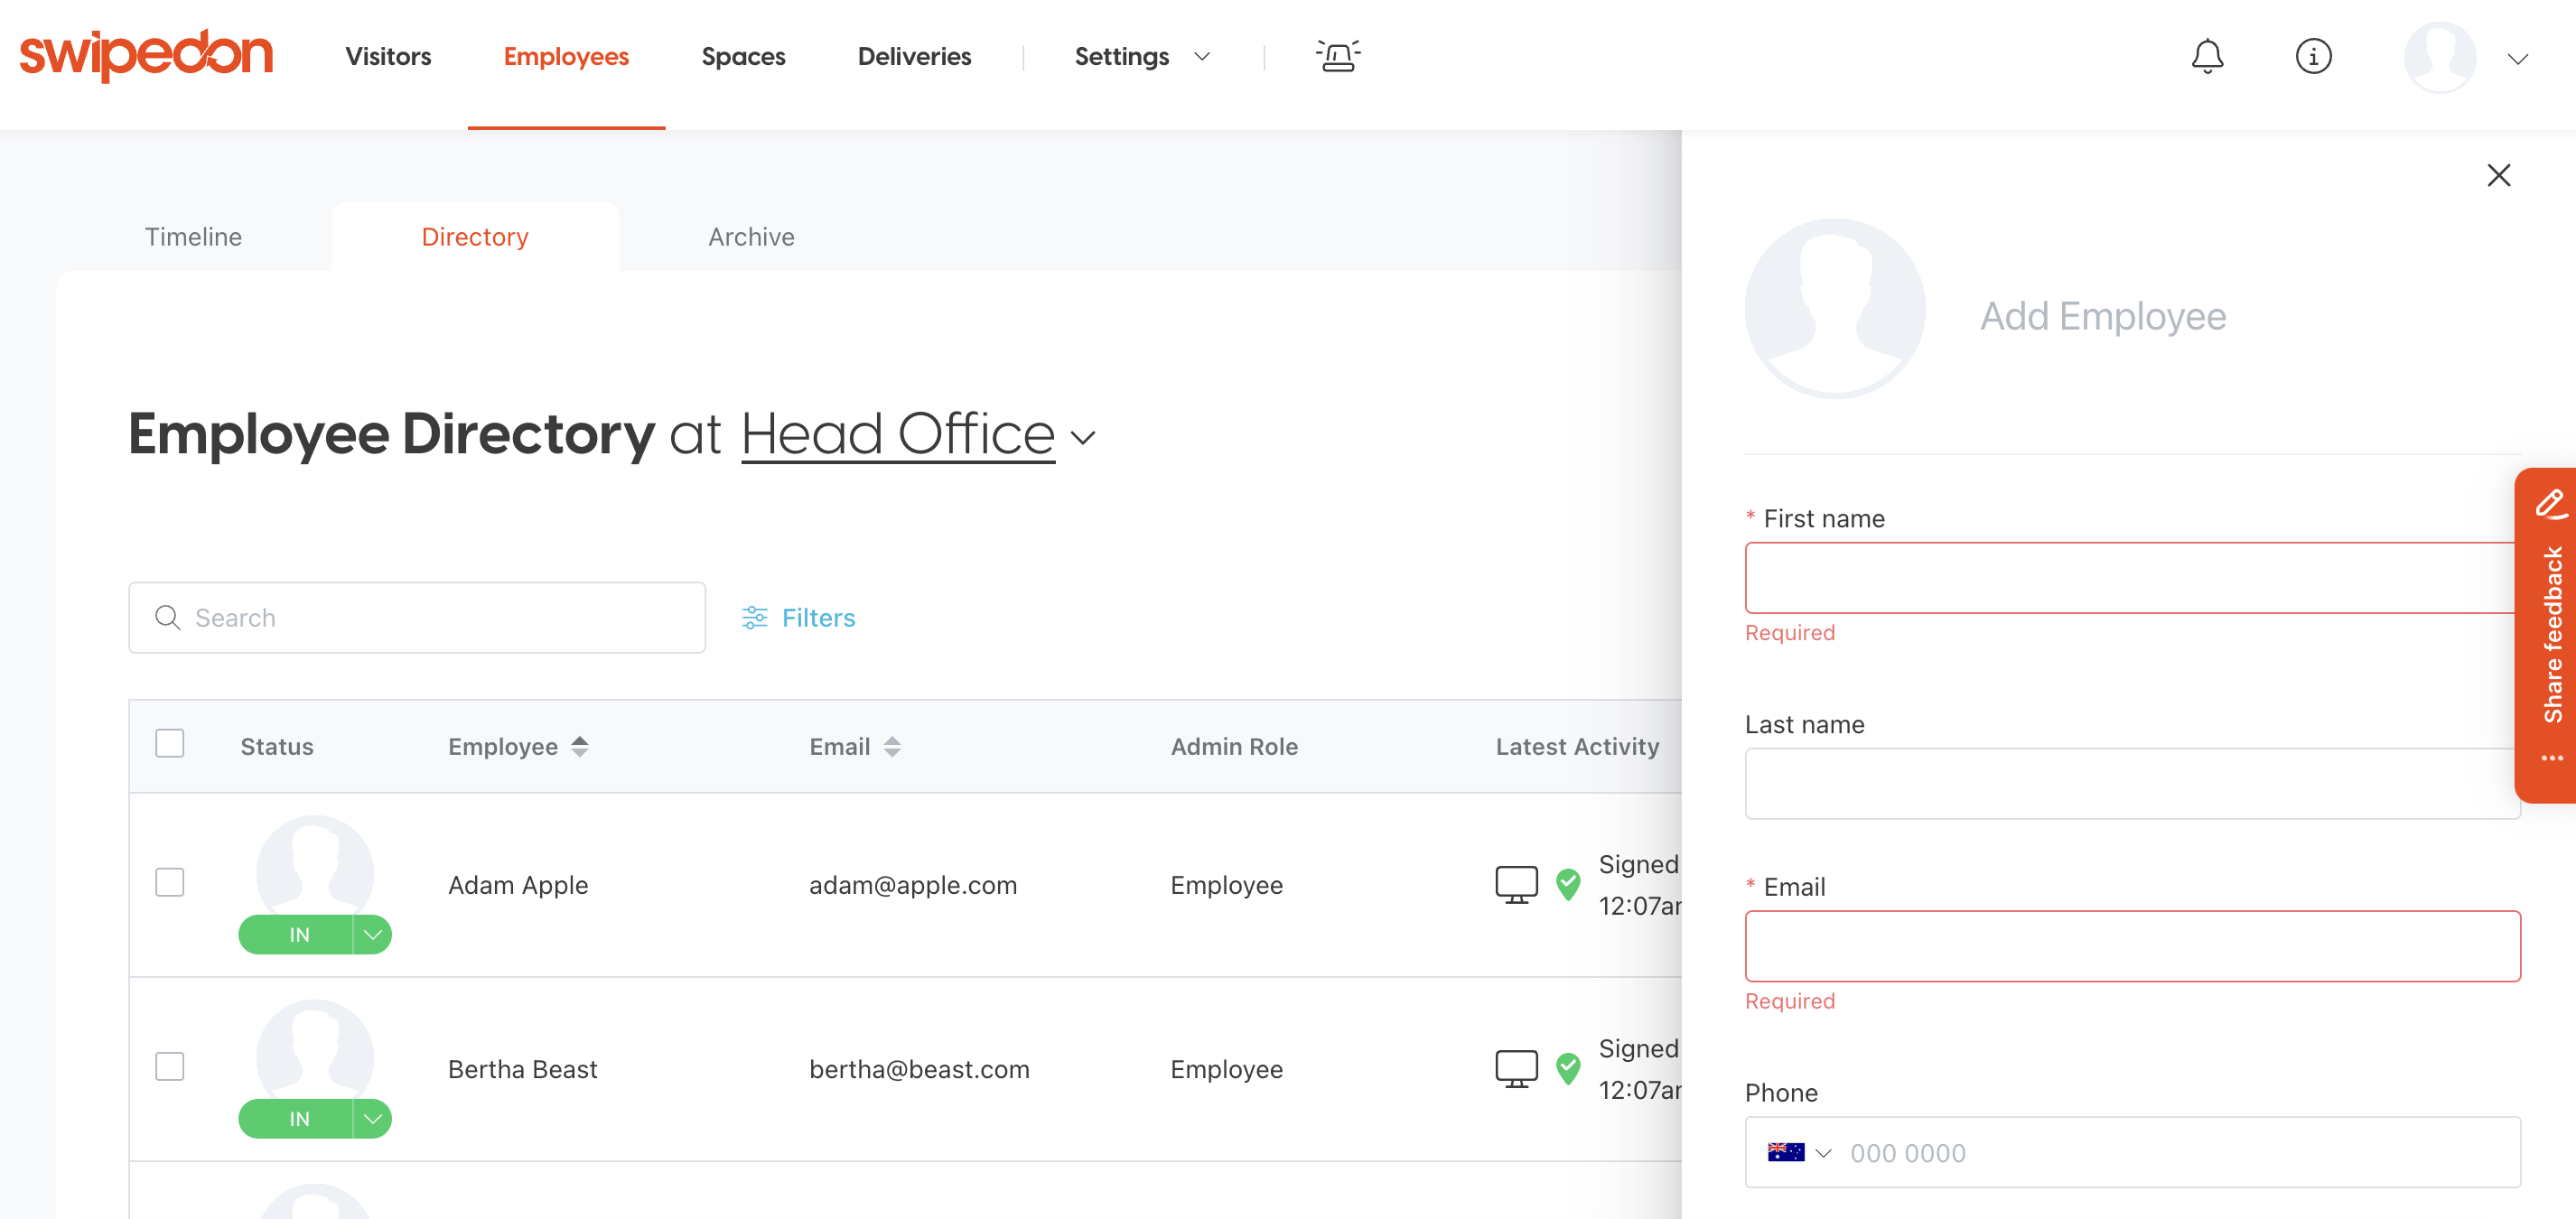The width and height of the screenshot is (2576, 1219).
Task: Expand Adam Apple's IN status dropdown
Action: pyautogui.click(x=372, y=934)
